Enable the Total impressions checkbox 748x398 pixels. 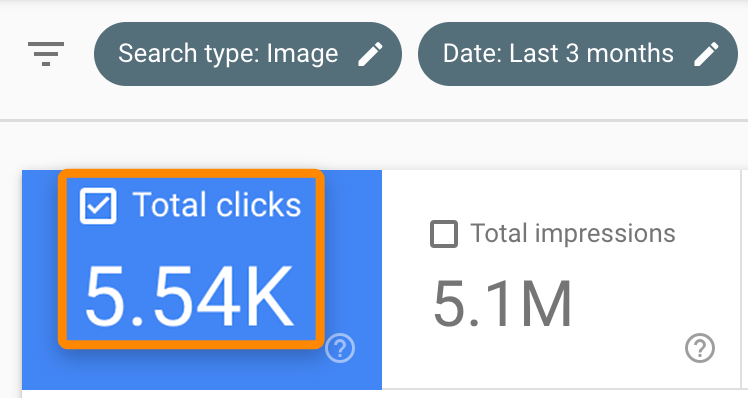point(444,234)
